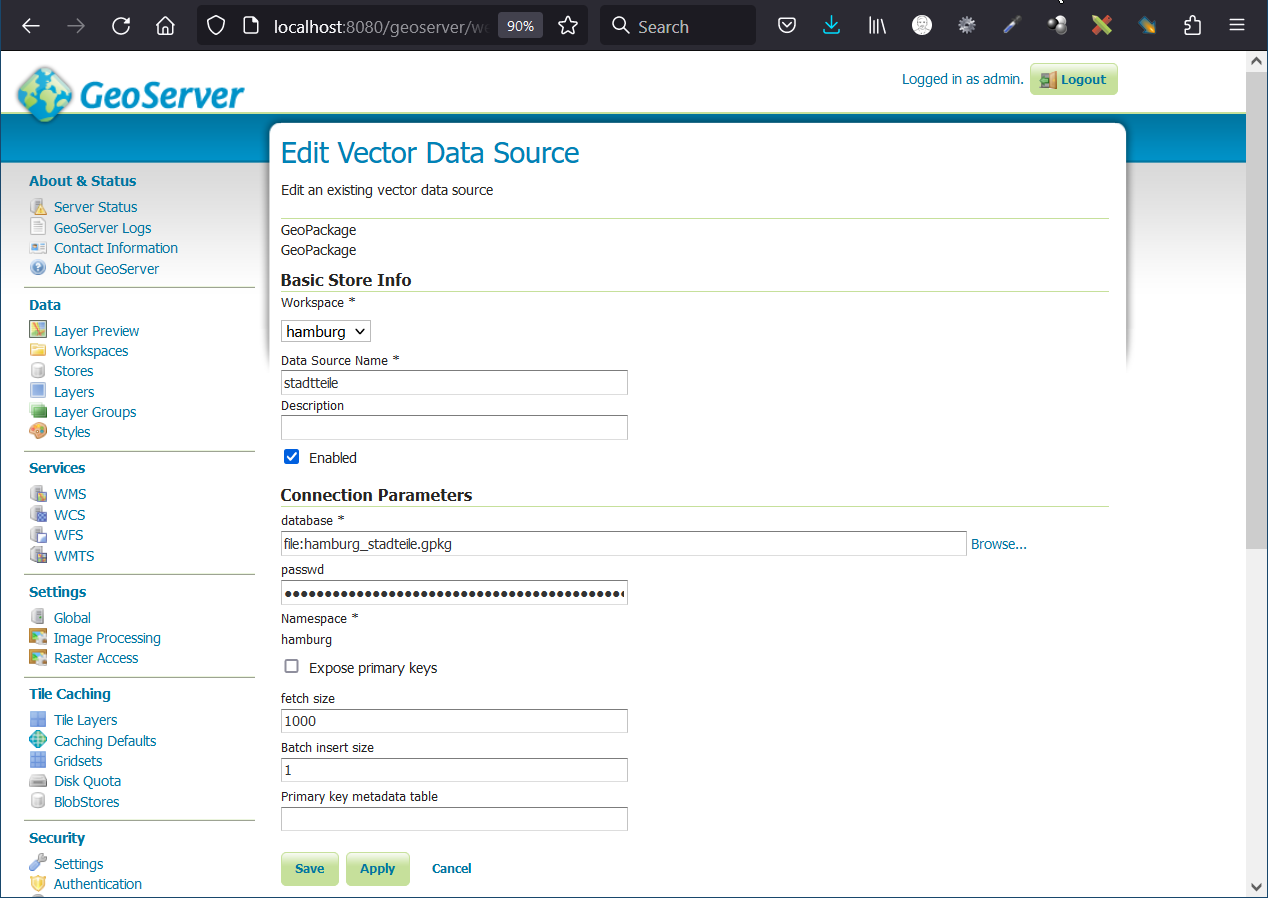This screenshot has width=1268, height=898.
Task: Click the Save button
Action: (x=310, y=869)
